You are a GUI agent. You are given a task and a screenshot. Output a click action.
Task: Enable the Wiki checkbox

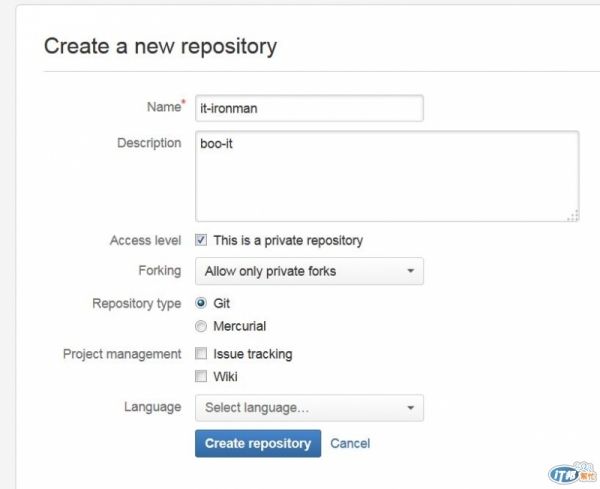(201, 376)
